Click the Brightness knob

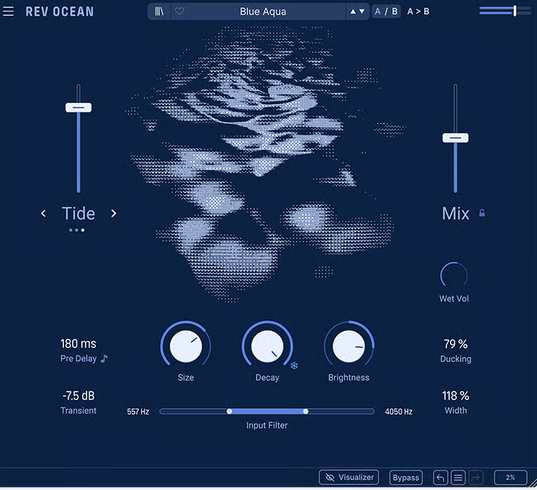(x=349, y=346)
